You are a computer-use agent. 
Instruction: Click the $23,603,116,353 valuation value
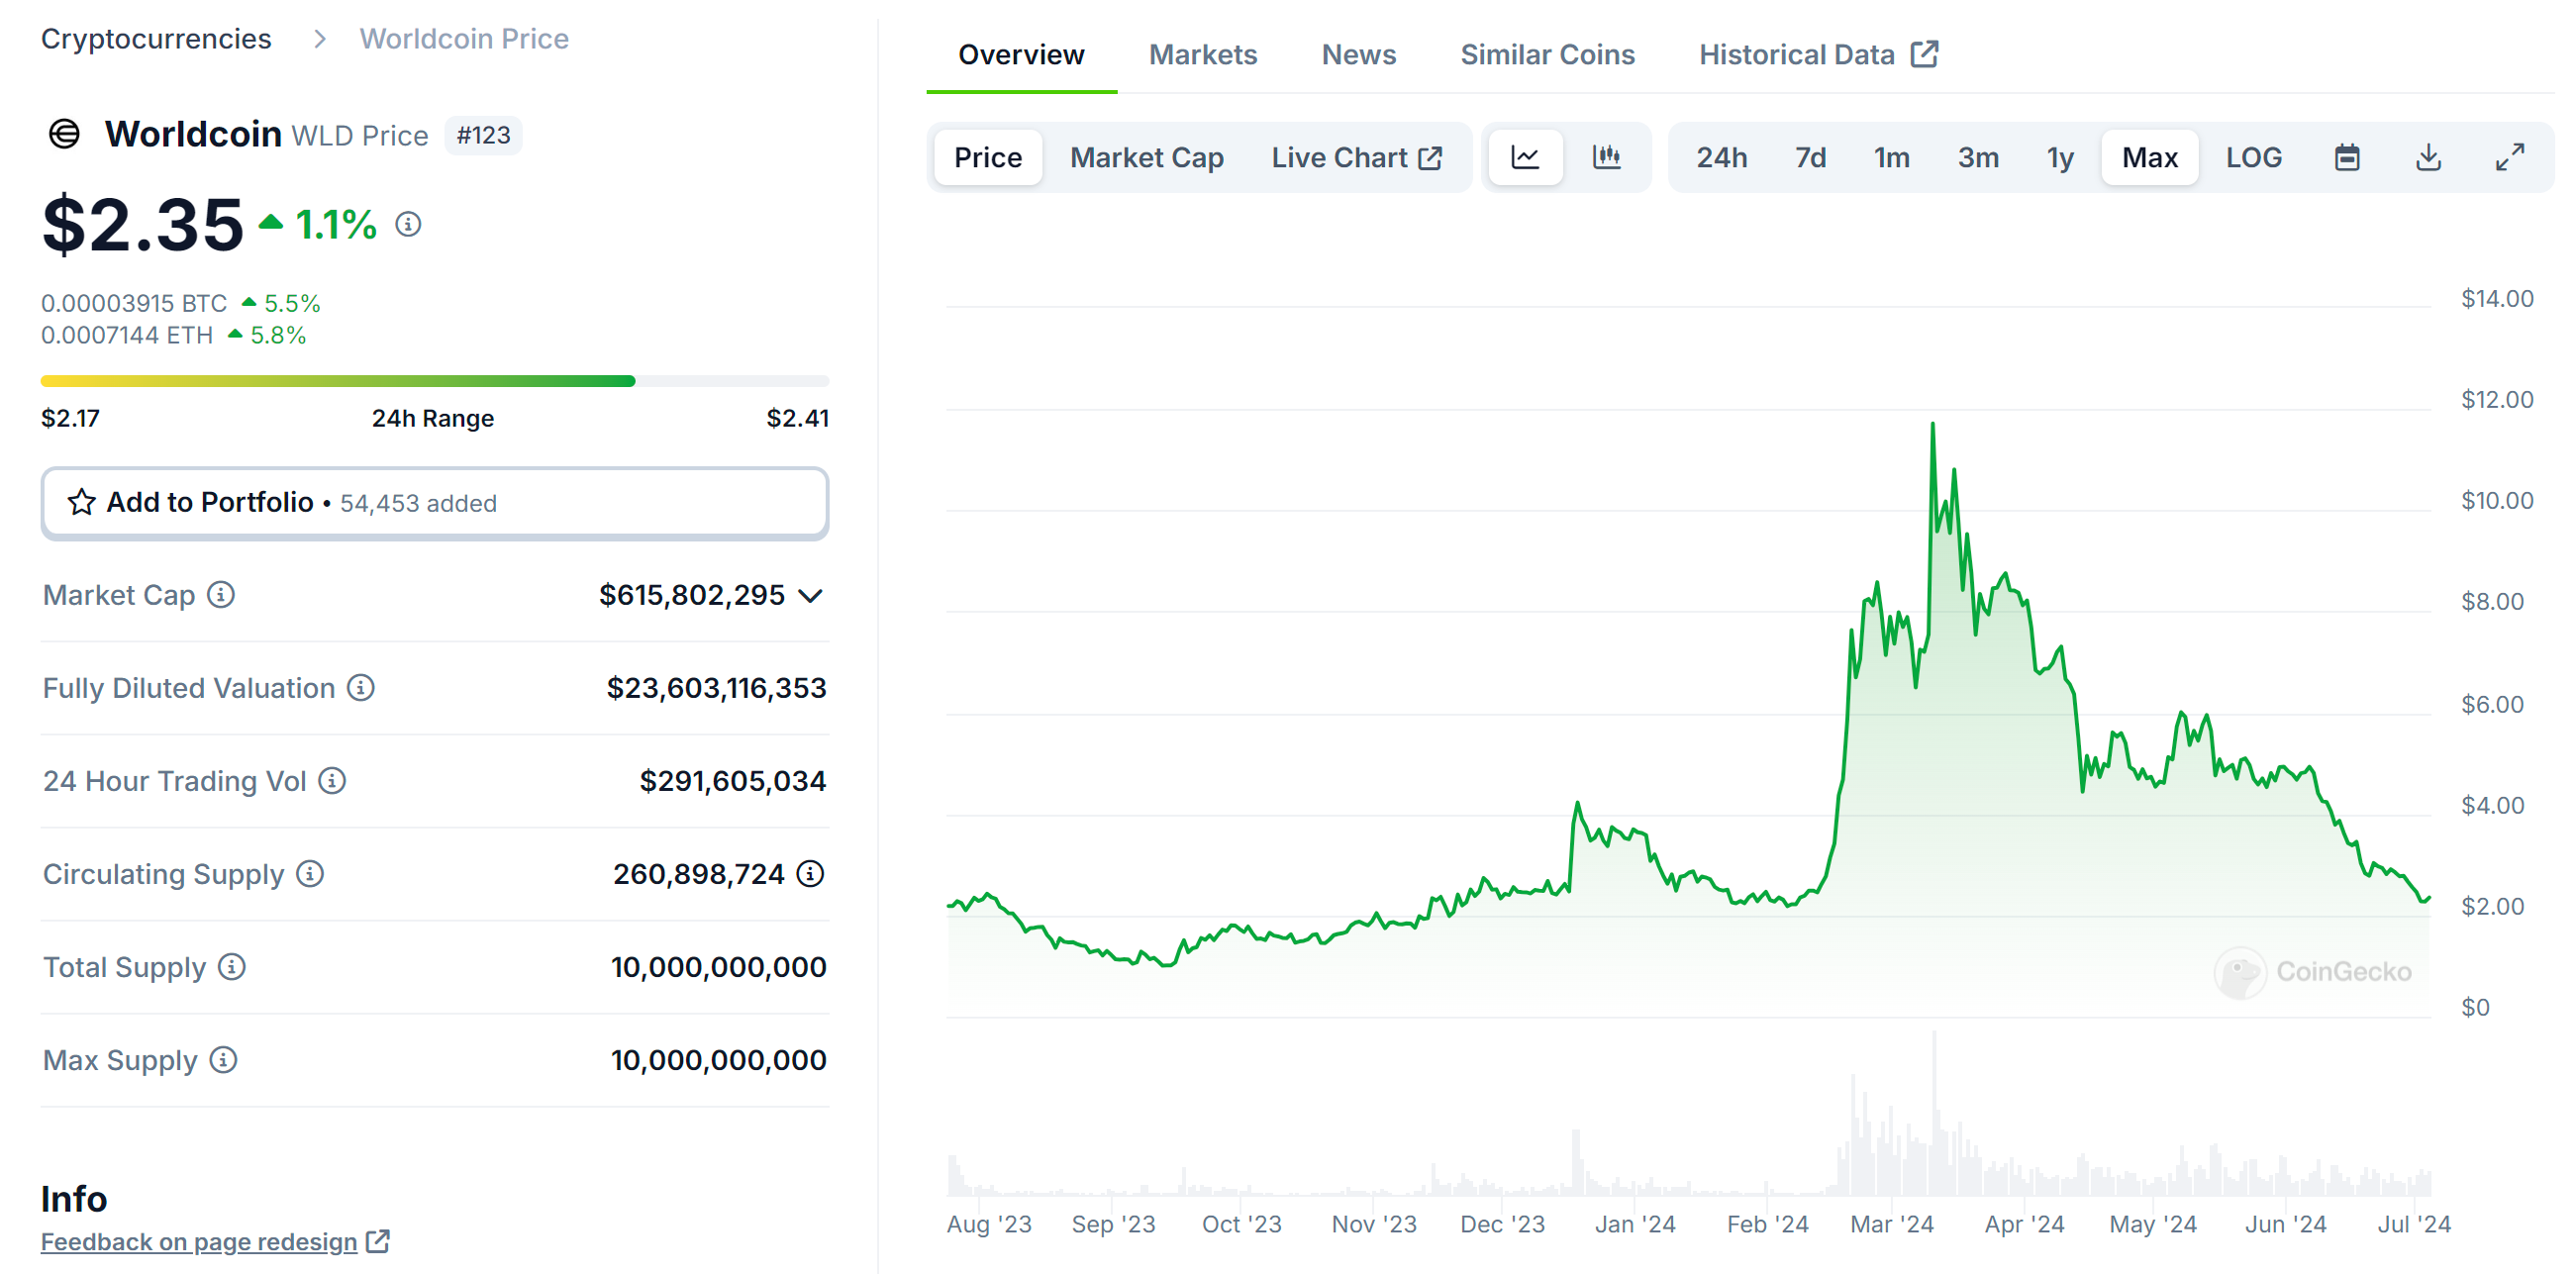click(x=716, y=688)
